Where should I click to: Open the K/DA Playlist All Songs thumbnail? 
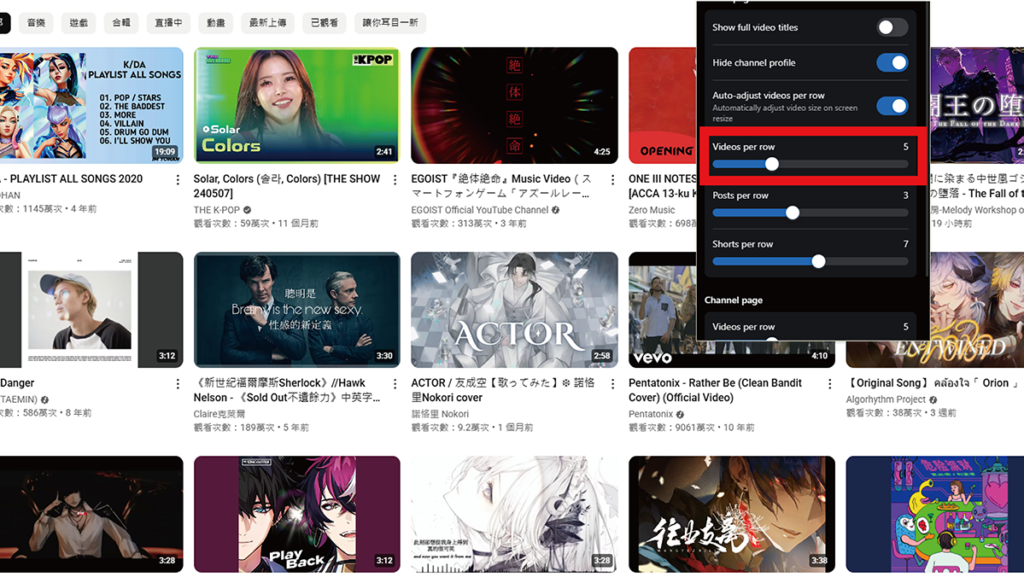[x=91, y=105]
